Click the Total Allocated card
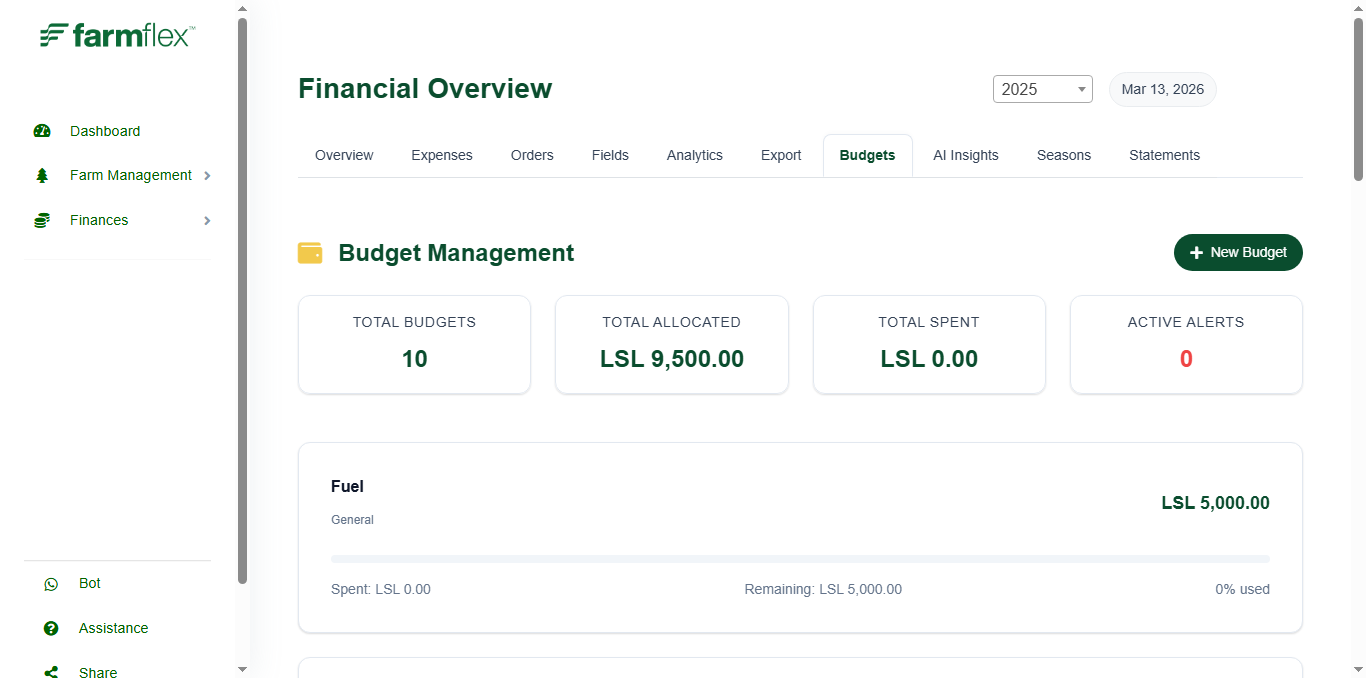Image resolution: width=1366 pixels, height=678 pixels. 672,344
